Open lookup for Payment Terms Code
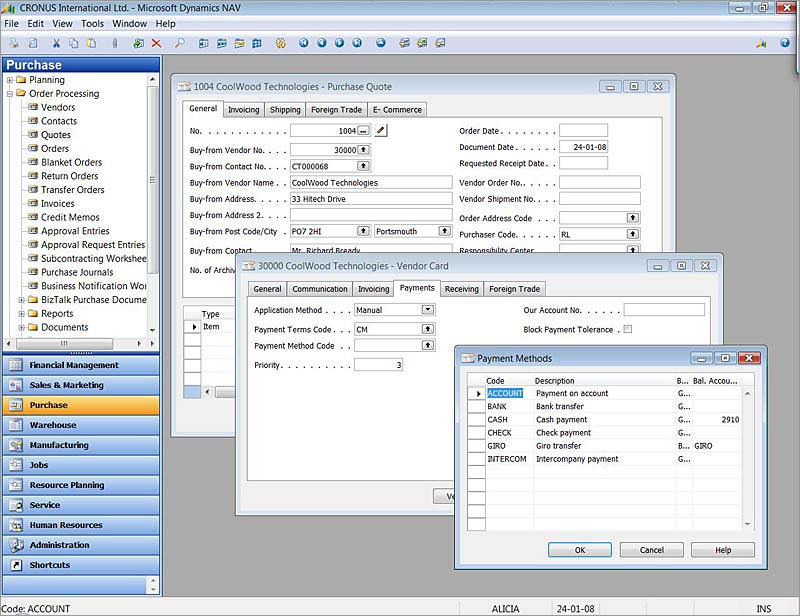Screen dimensions: 800x616 click(428, 328)
